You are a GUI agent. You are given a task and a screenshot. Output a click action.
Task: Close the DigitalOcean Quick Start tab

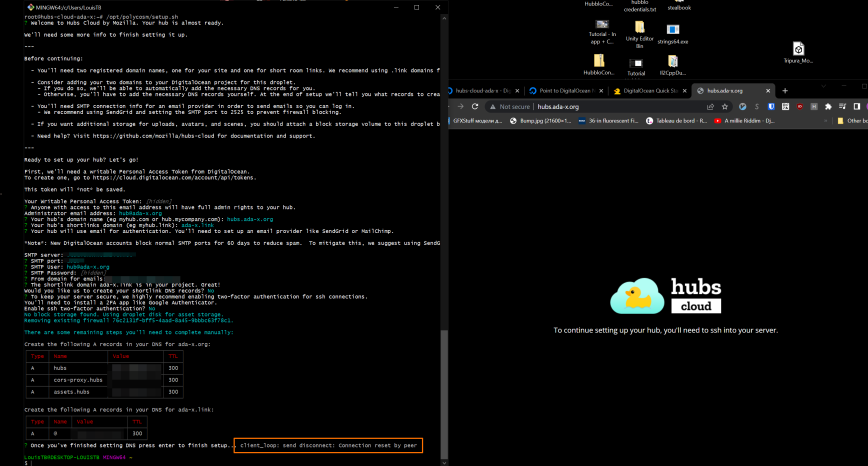coord(684,91)
